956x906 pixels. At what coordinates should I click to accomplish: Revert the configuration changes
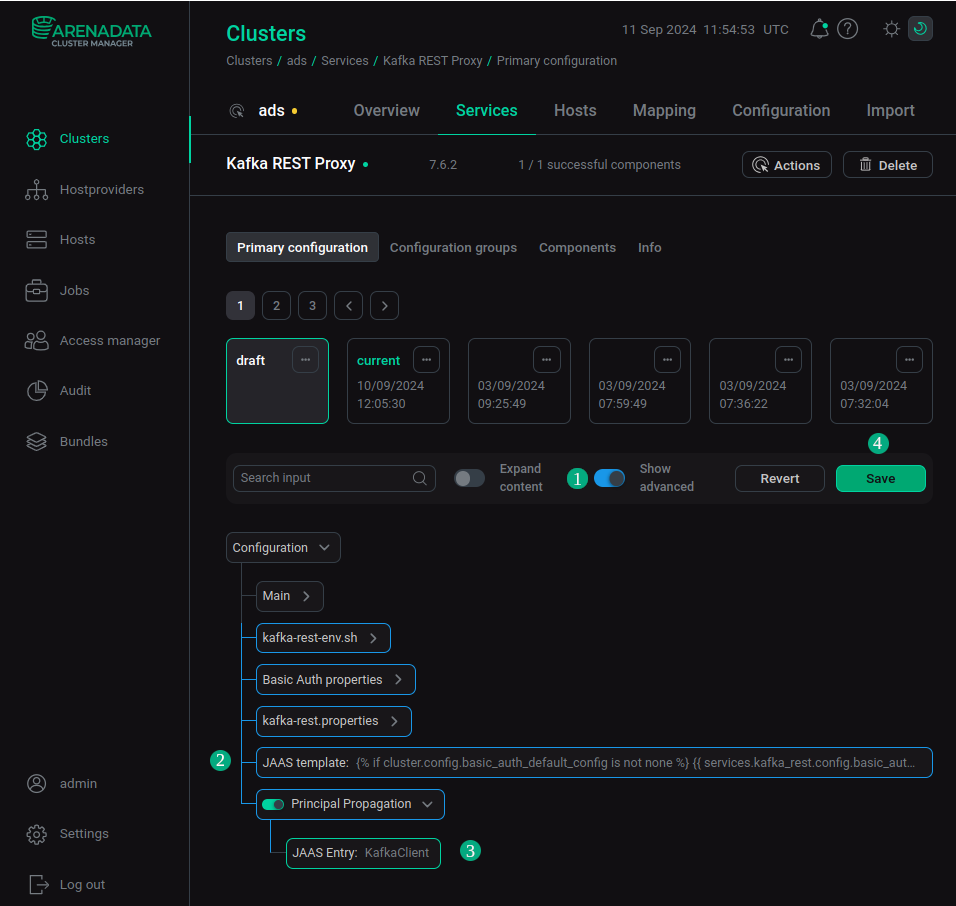(779, 479)
